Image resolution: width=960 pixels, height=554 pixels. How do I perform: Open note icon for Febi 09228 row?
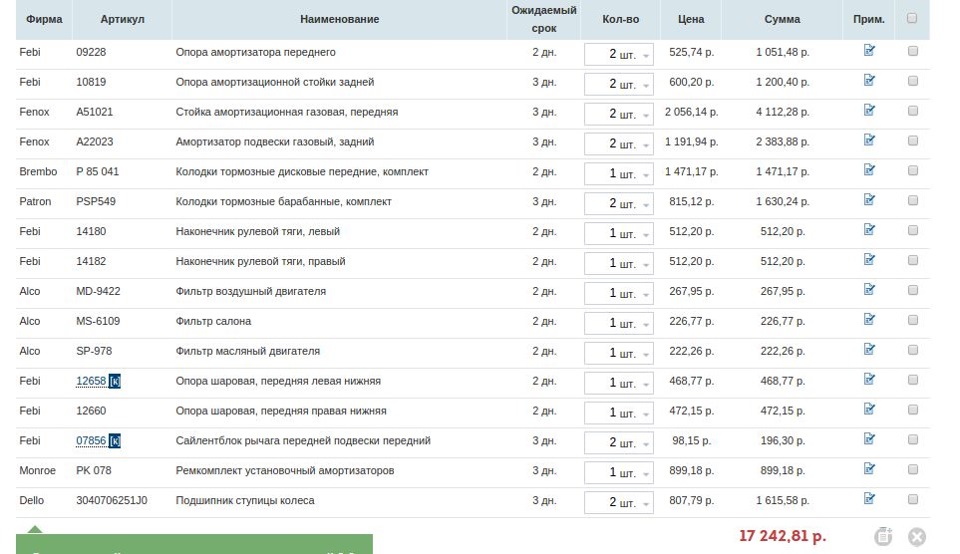(x=869, y=51)
